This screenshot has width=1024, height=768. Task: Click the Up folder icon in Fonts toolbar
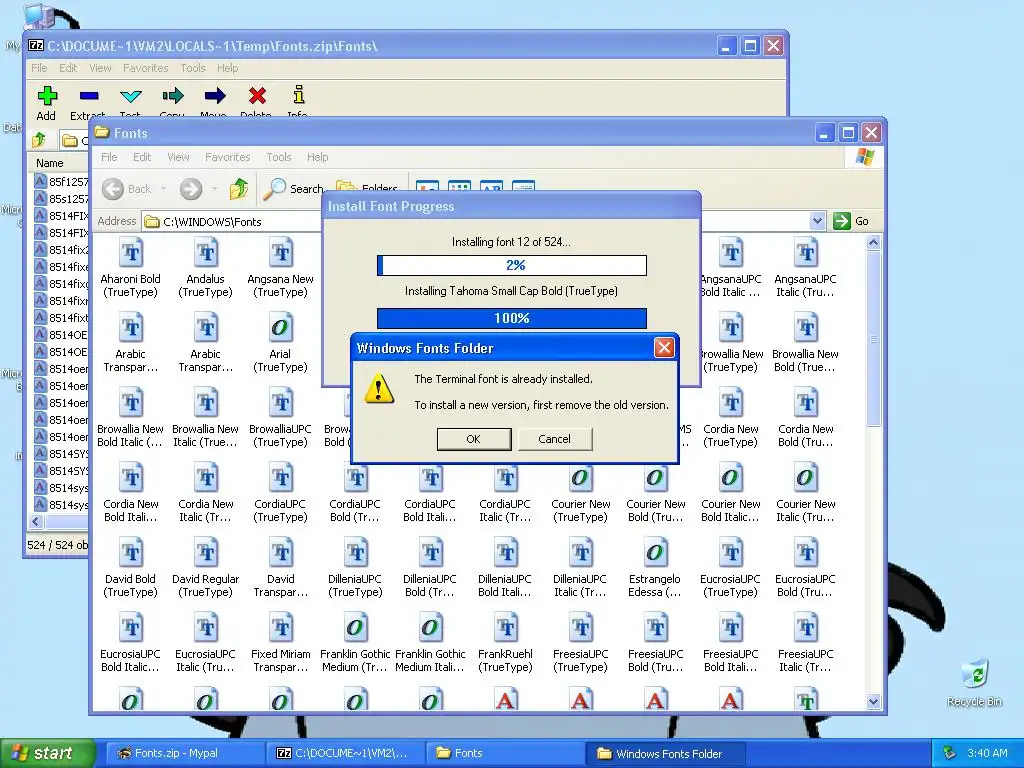(x=239, y=189)
